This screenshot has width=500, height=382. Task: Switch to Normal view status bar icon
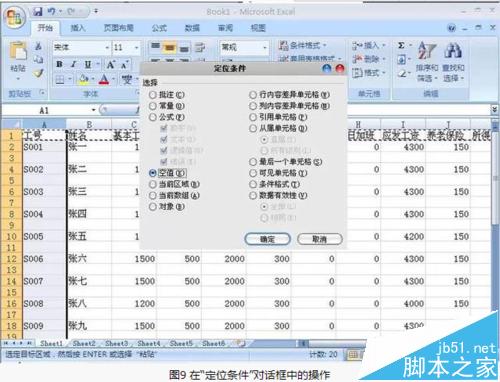point(353,355)
